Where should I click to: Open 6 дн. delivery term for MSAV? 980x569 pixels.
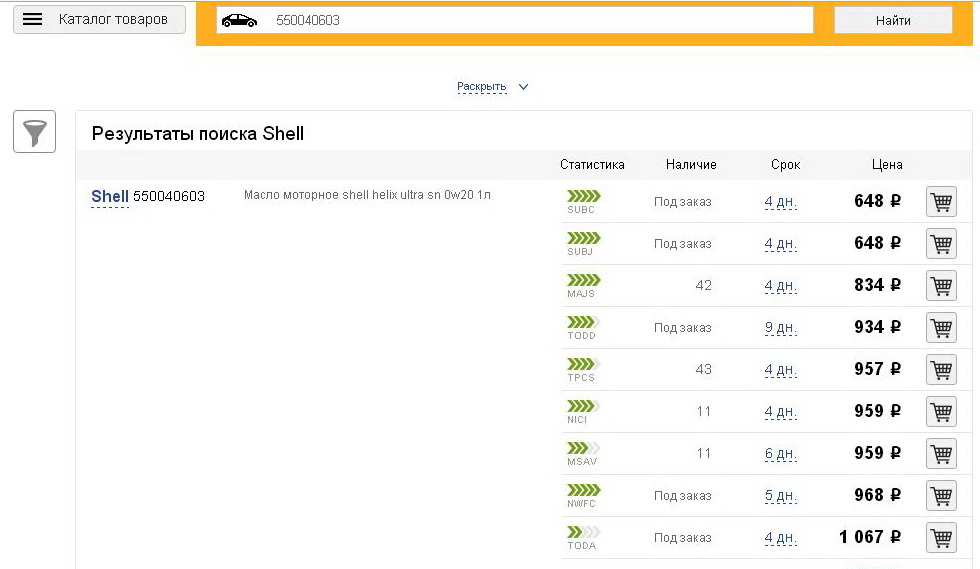pyautogui.click(x=780, y=453)
